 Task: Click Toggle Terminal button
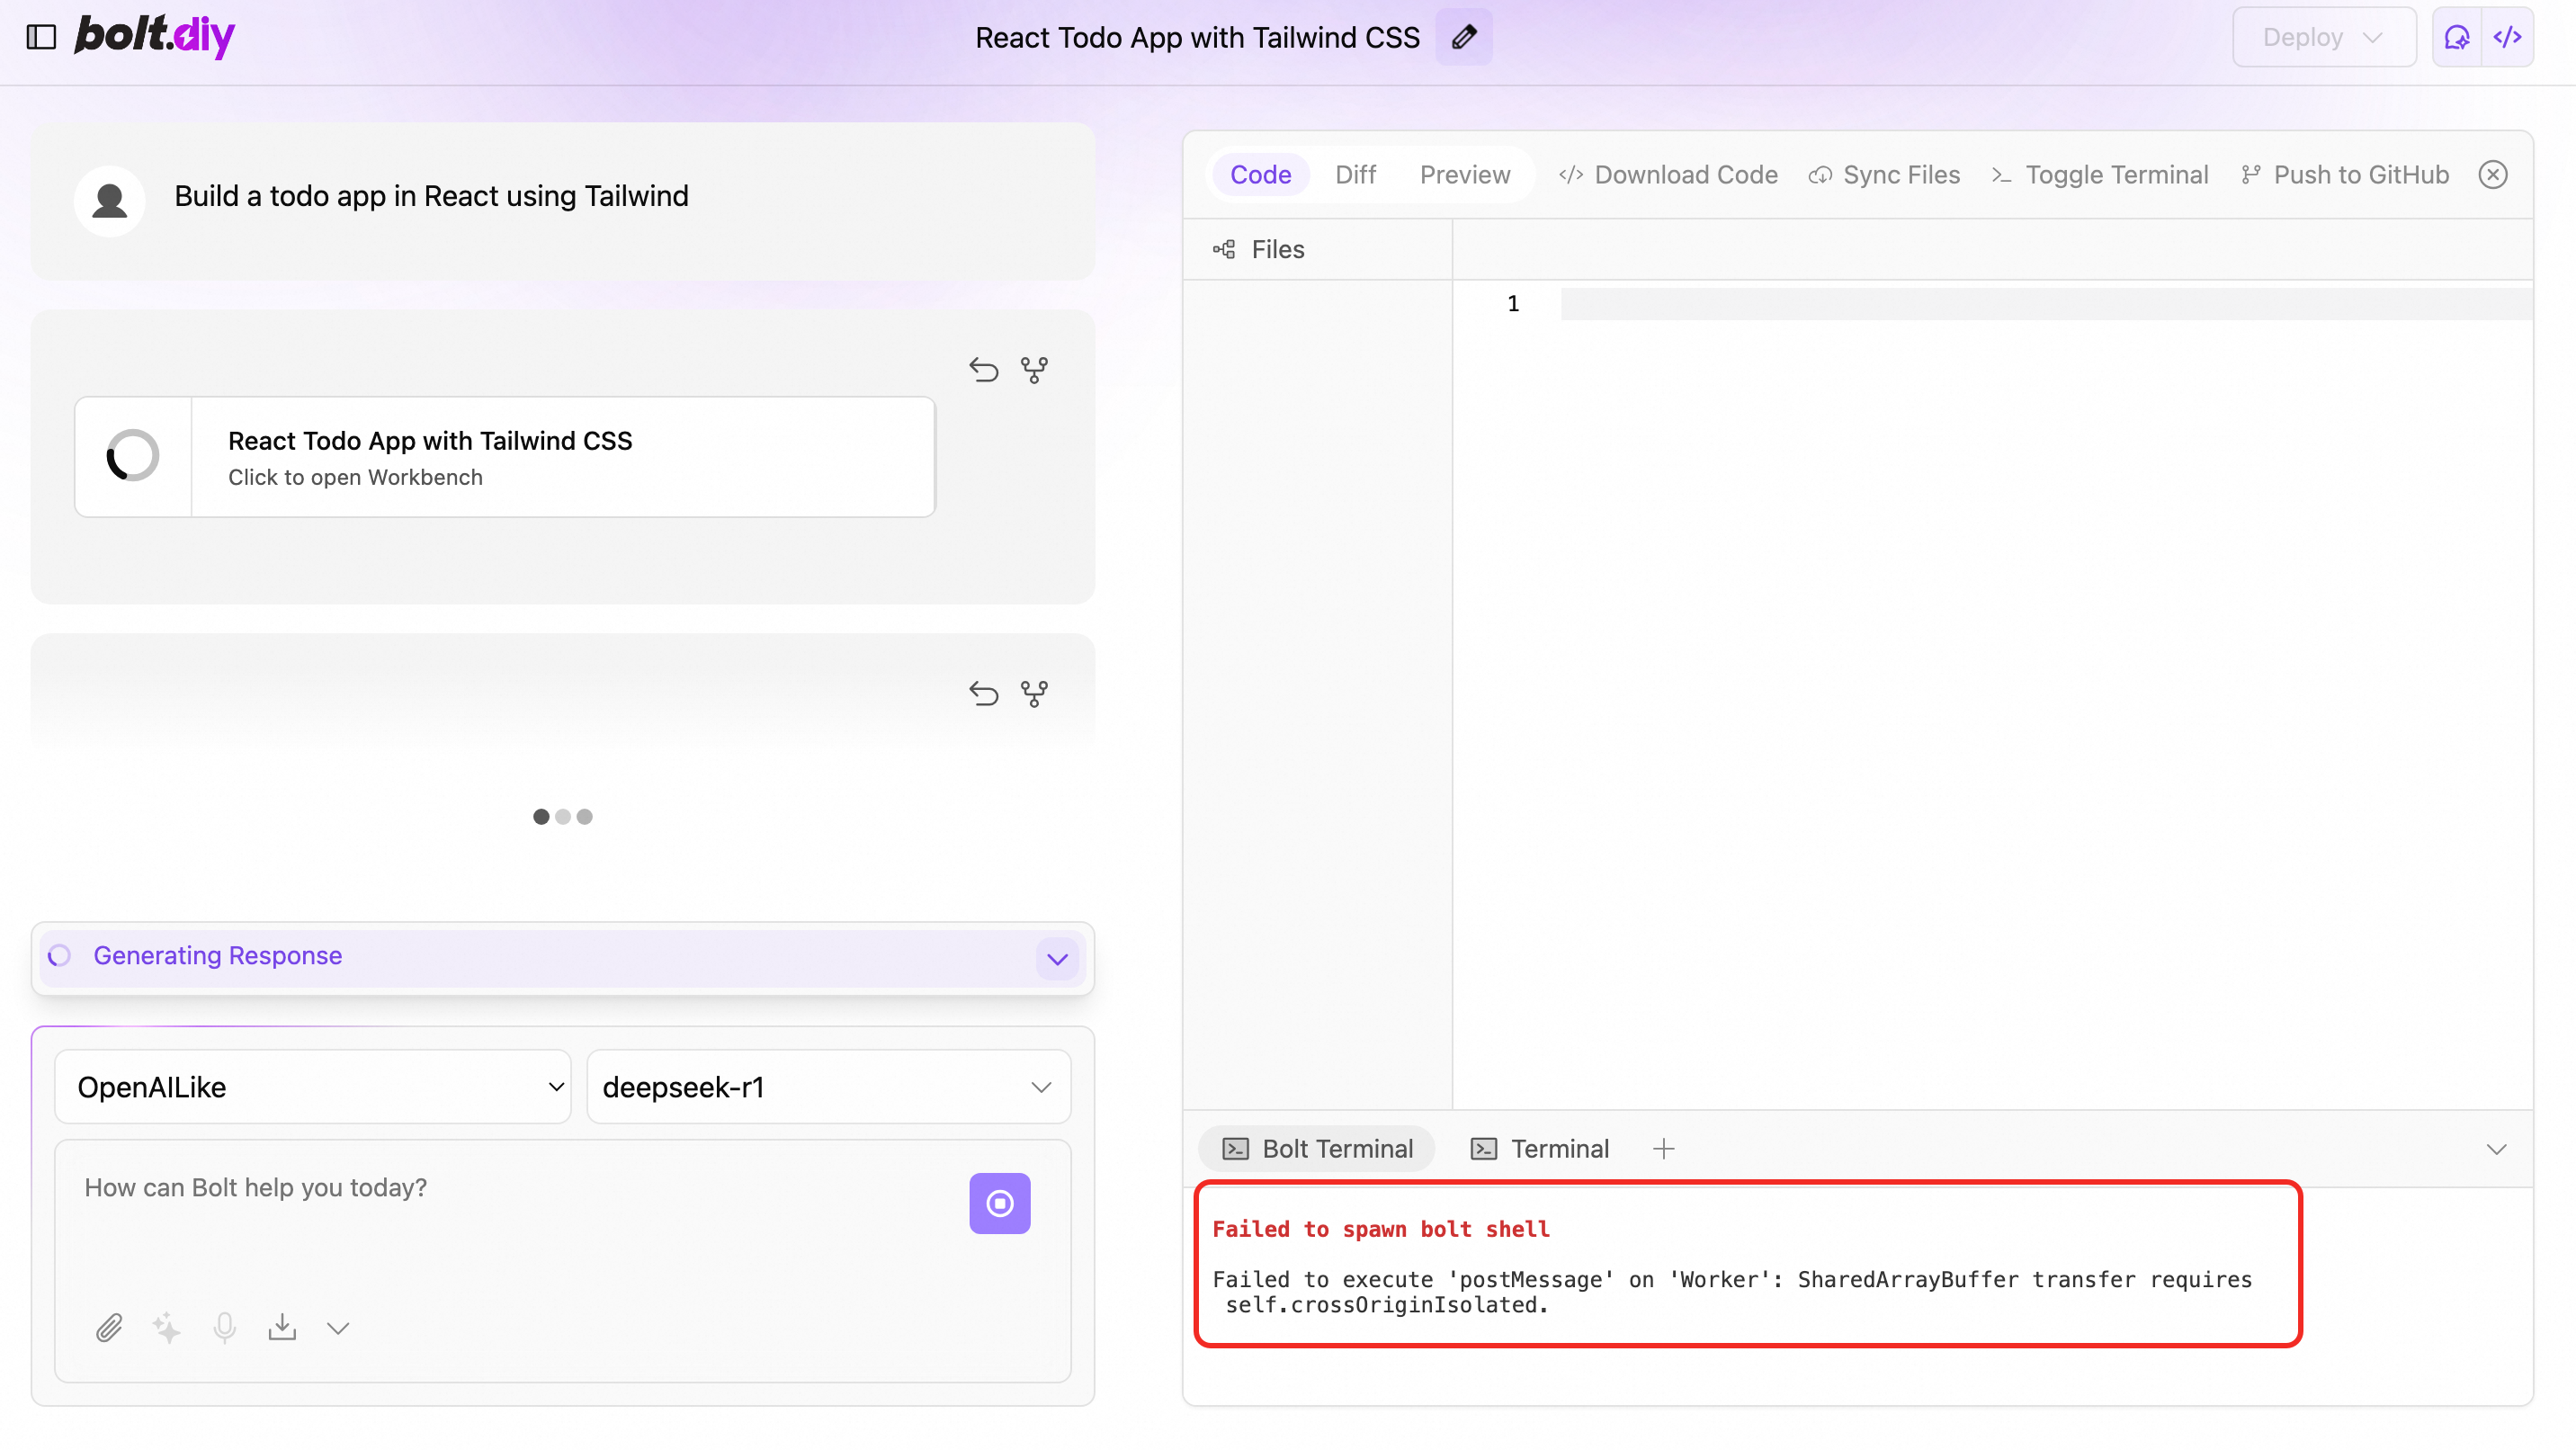(x=2100, y=175)
